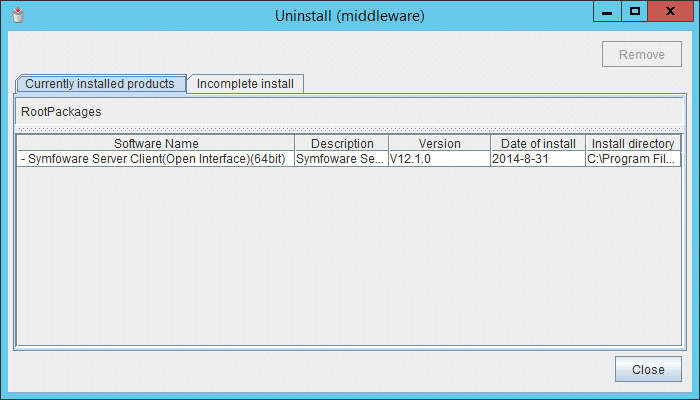Close the window with the red X button

[x=670, y=12]
